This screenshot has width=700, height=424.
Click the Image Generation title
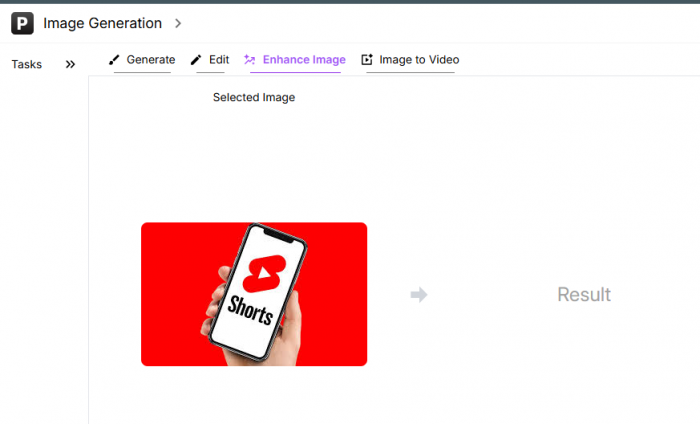pyautogui.click(x=102, y=23)
